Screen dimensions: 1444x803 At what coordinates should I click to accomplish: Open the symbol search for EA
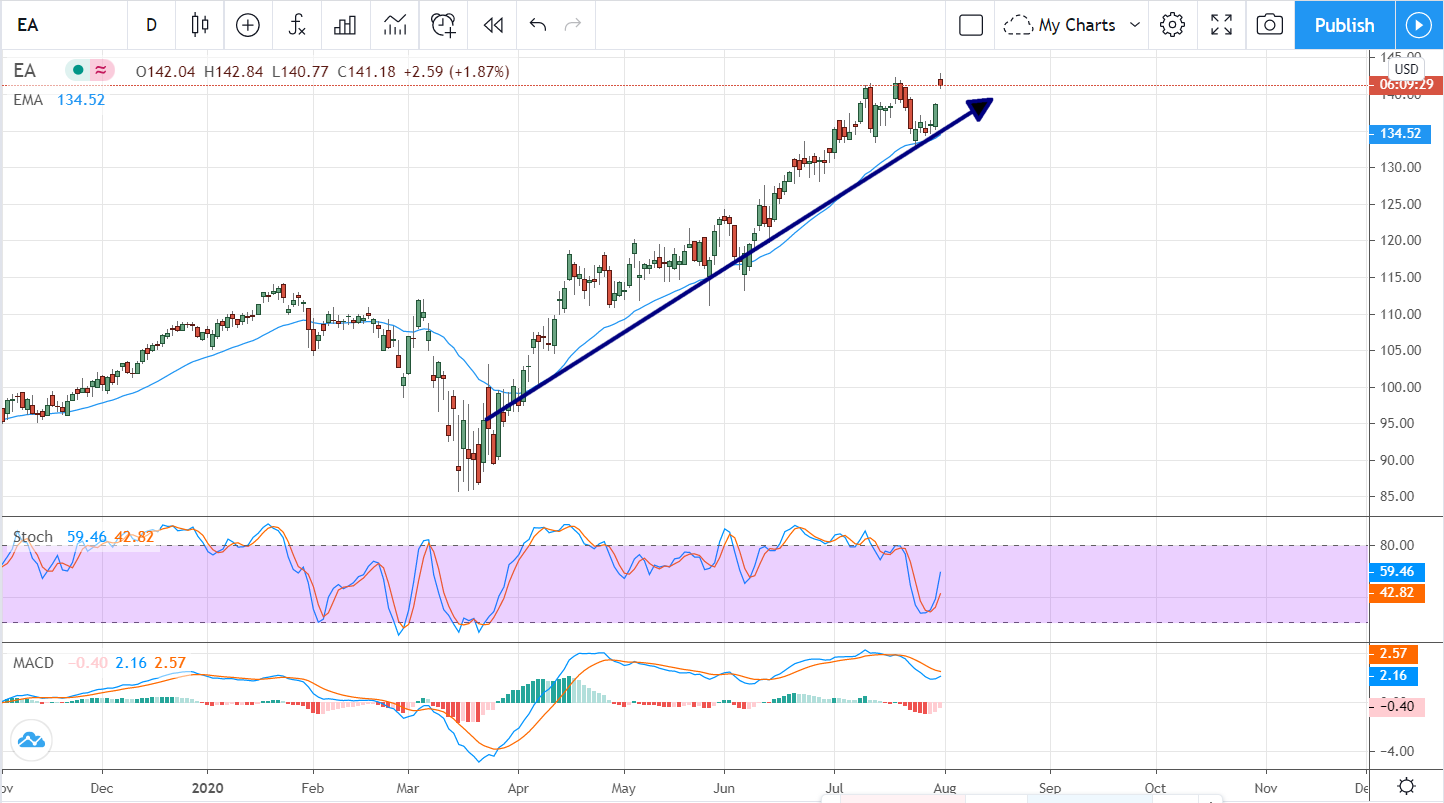[27, 24]
